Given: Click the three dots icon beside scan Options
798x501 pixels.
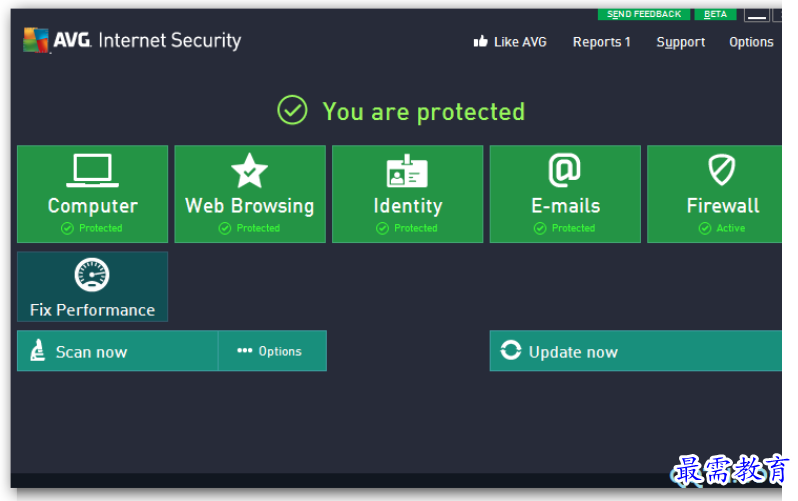Looking at the screenshot, I should tap(245, 350).
